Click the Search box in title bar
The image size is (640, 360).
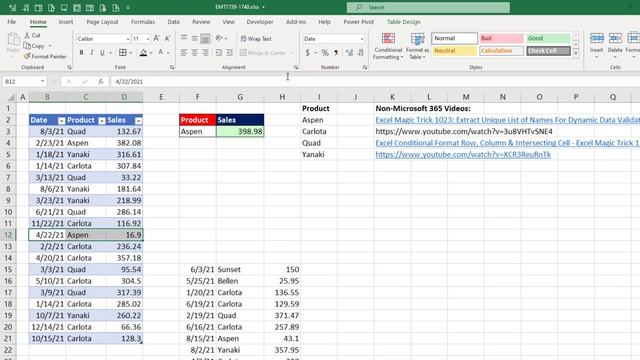click(x=428, y=7)
